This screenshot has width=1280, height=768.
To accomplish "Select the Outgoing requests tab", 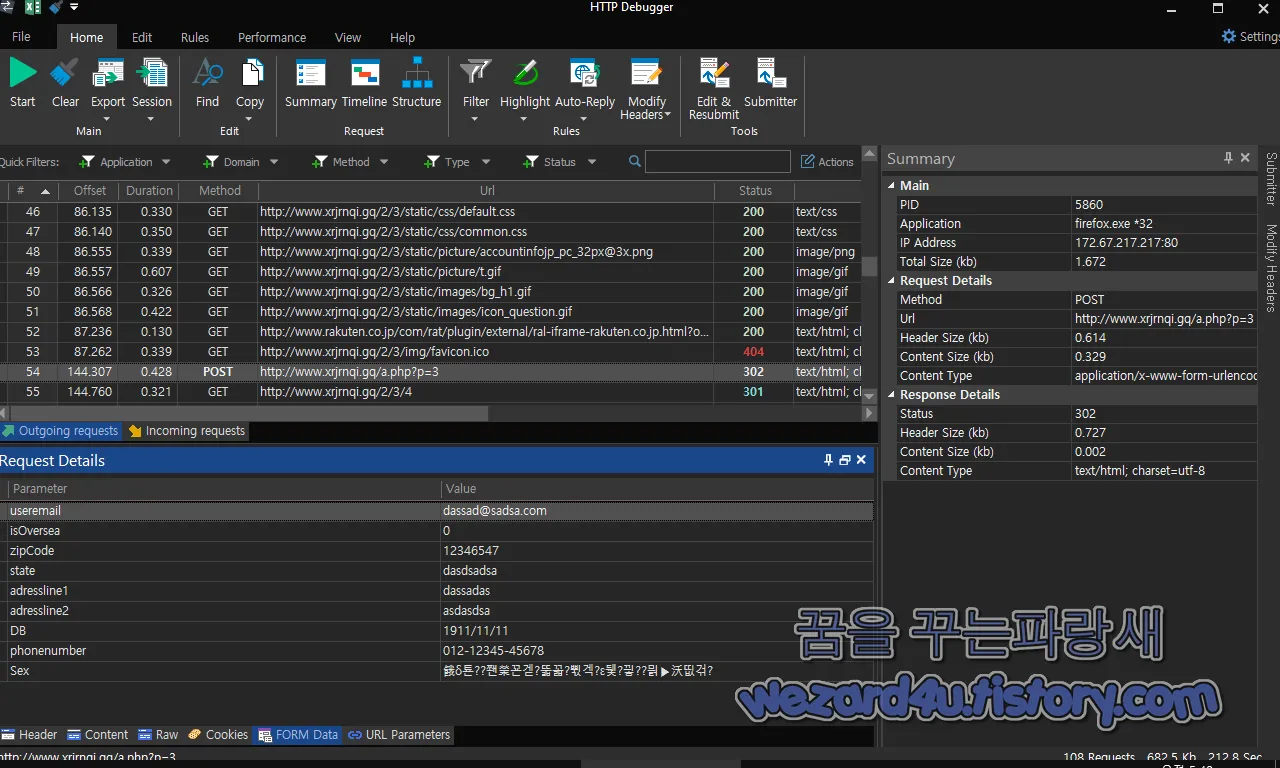I will tap(60, 431).
